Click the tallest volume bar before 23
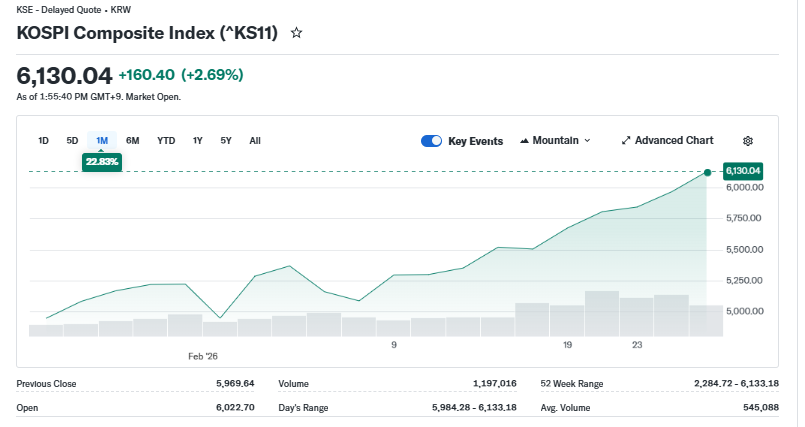Image resolution: width=805 pixels, height=427 pixels. [x=602, y=314]
